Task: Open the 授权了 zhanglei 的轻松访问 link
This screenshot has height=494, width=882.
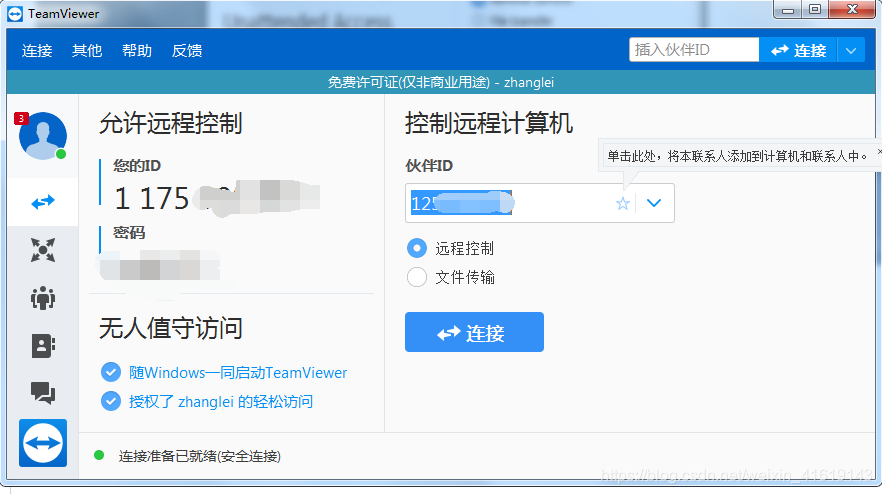Action: (220, 402)
